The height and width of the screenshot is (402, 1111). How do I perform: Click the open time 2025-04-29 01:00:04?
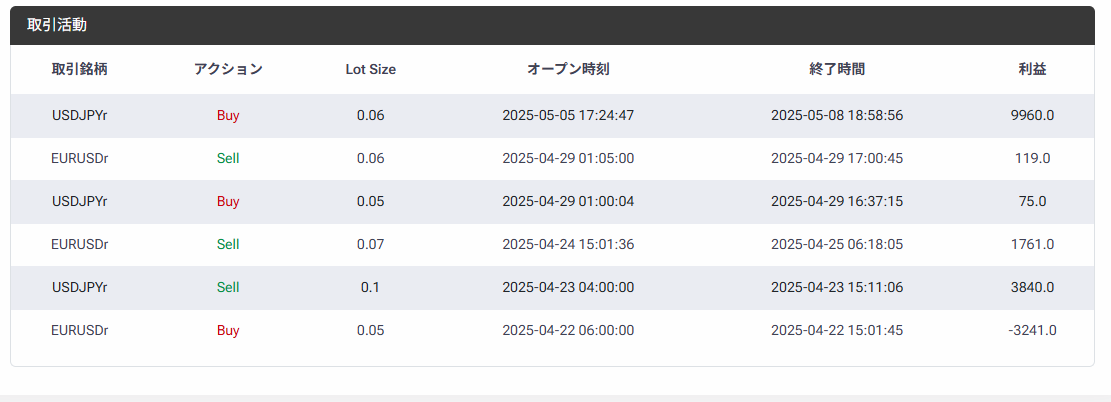coord(568,201)
